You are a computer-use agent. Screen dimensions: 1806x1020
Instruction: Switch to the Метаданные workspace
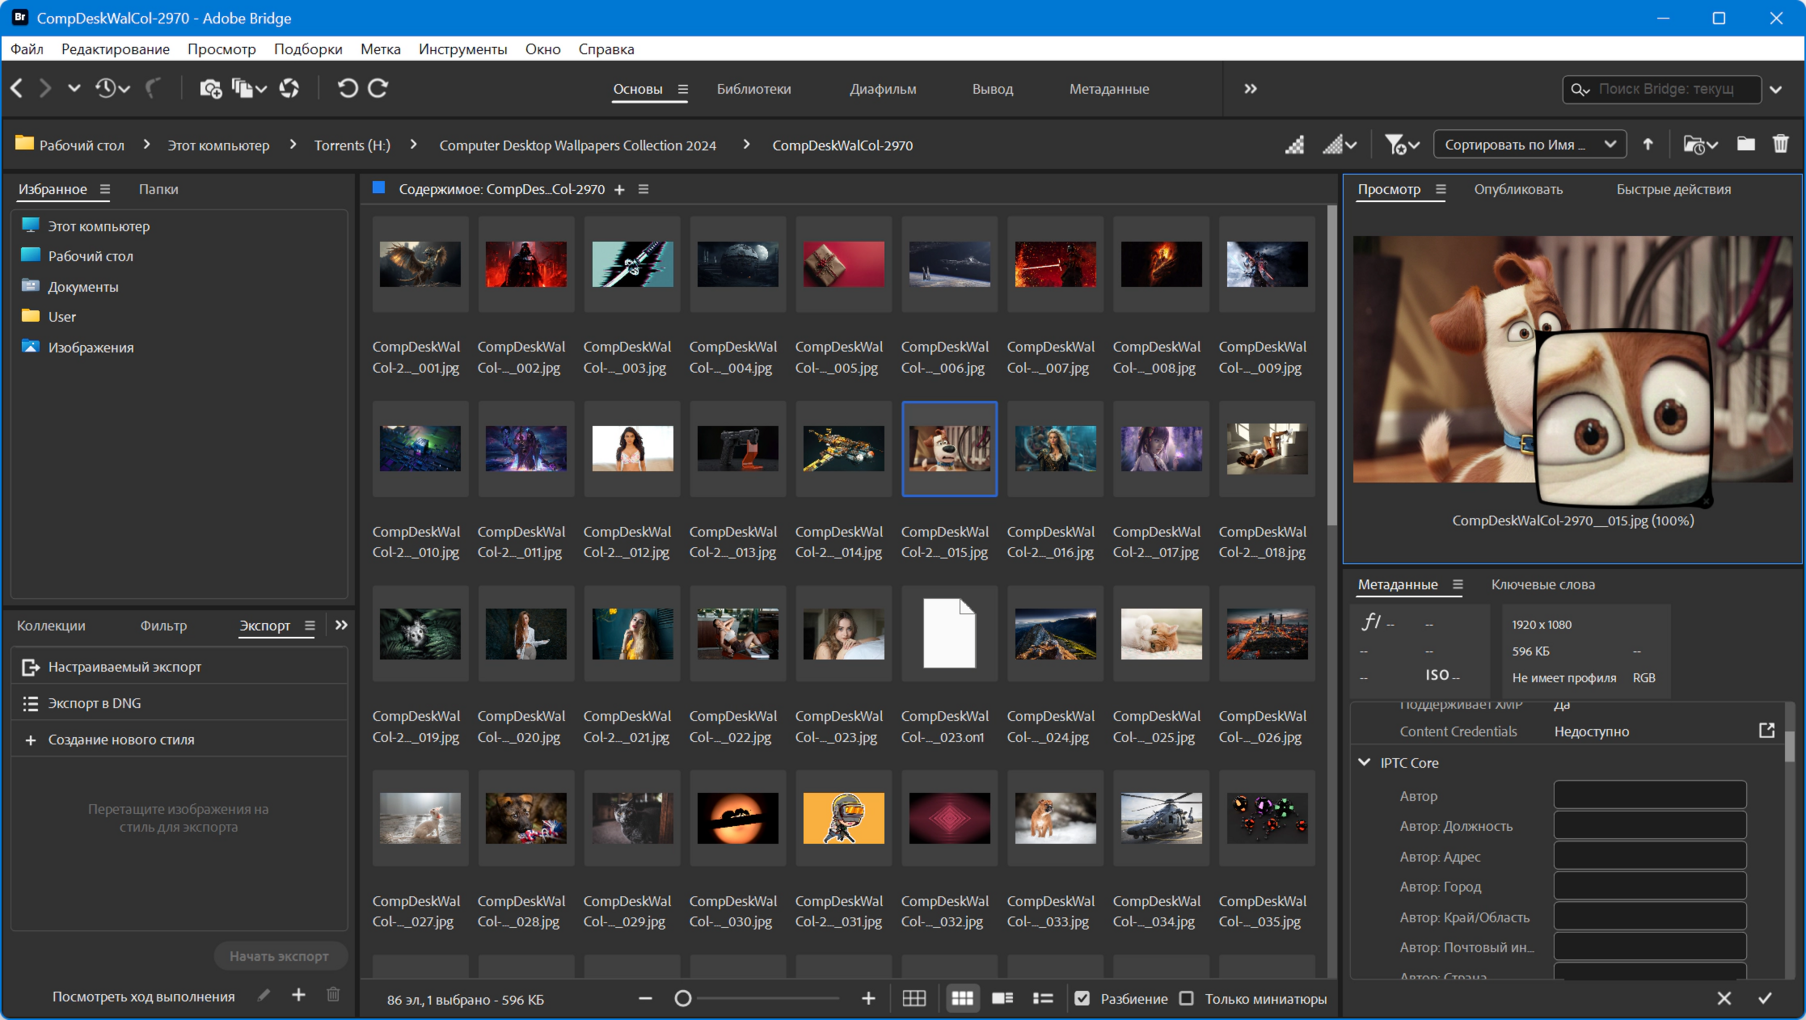[x=1109, y=89]
